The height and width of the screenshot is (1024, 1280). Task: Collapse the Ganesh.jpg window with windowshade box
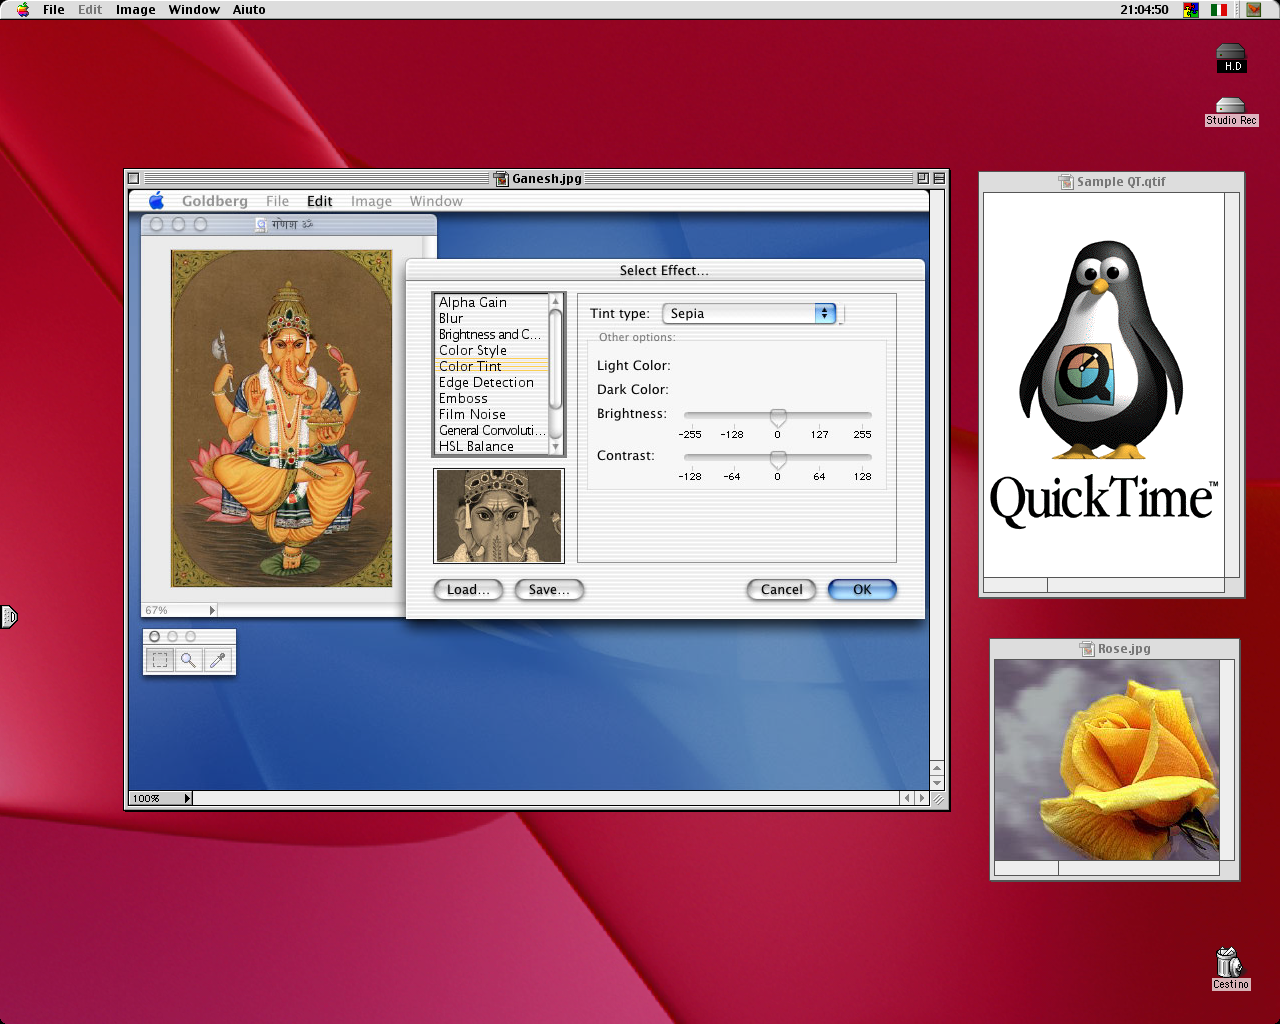[939, 178]
